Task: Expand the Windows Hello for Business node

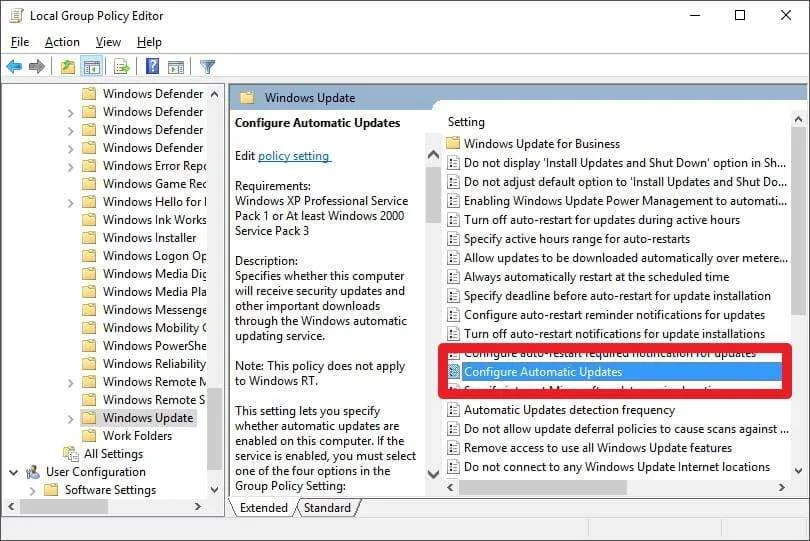Action: pyautogui.click(x=71, y=203)
